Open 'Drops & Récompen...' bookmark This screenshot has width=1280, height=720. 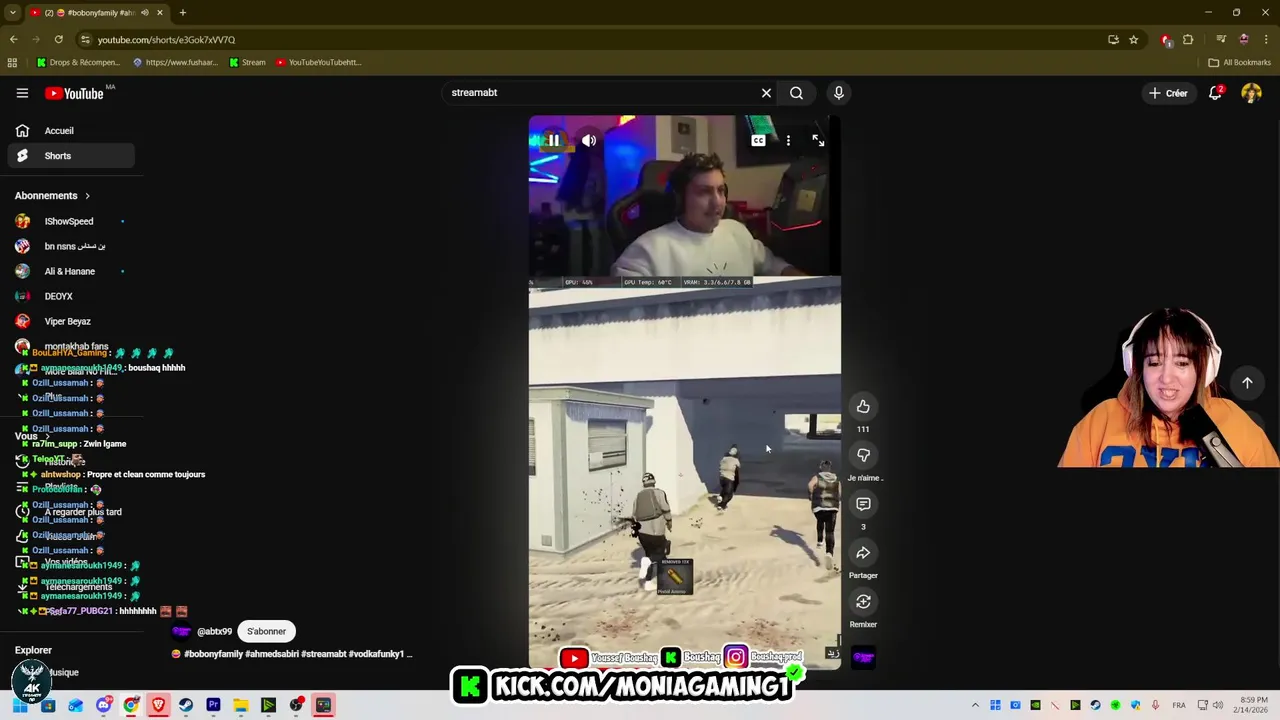point(79,62)
